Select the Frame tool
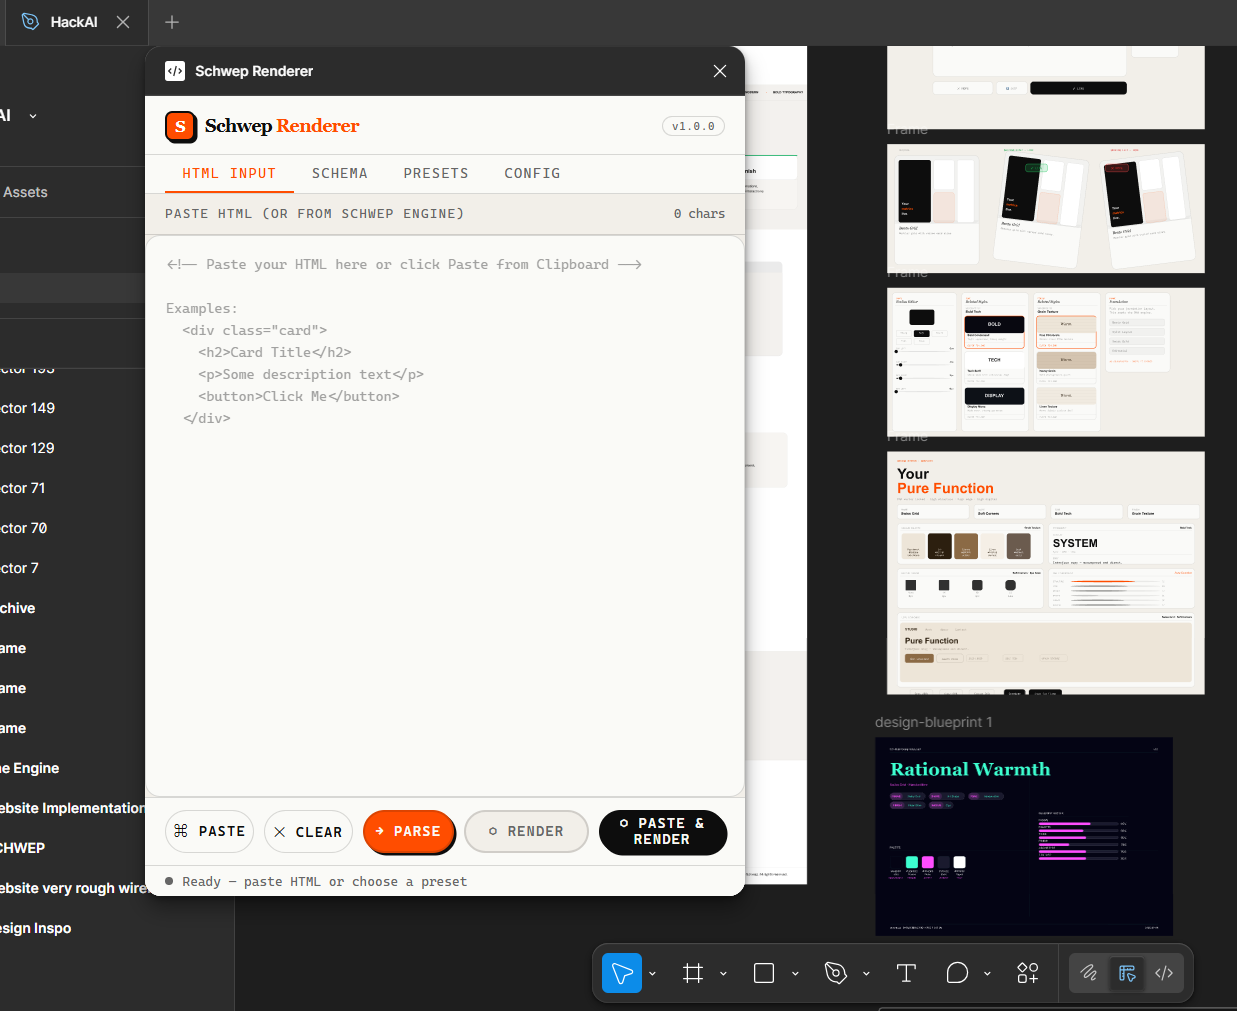This screenshot has width=1237, height=1011. click(x=693, y=973)
